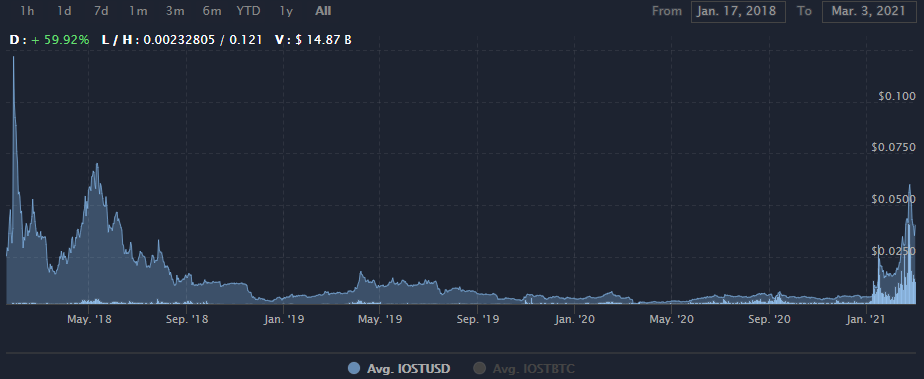The width and height of the screenshot is (924, 379).
Task: Select the YTD range option
Action: tap(248, 11)
